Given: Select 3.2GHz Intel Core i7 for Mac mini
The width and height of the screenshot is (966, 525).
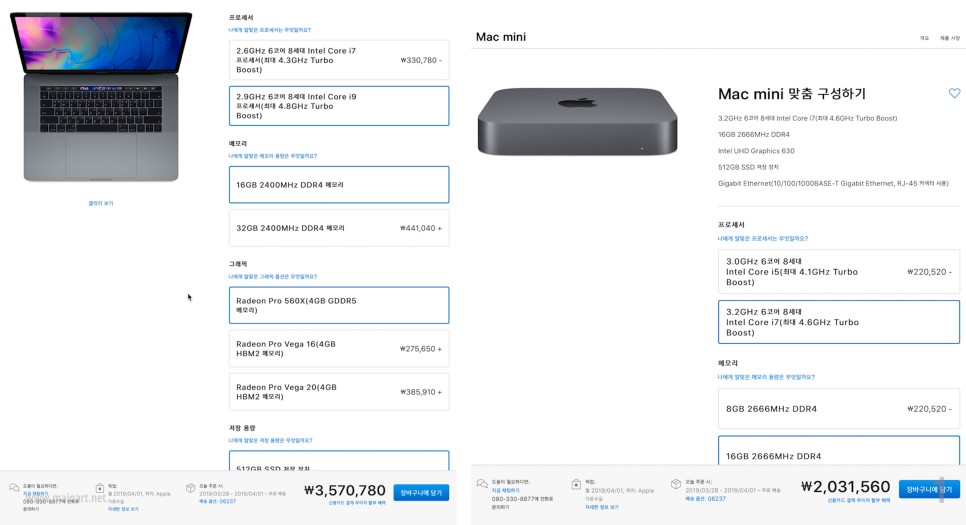Looking at the screenshot, I should tap(838, 322).
